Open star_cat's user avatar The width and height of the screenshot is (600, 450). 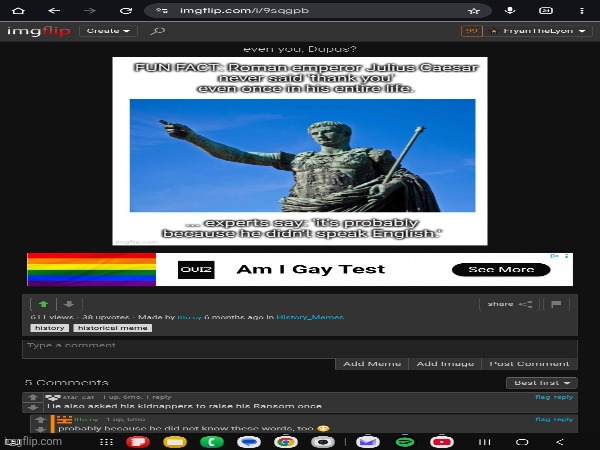coord(53,398)
